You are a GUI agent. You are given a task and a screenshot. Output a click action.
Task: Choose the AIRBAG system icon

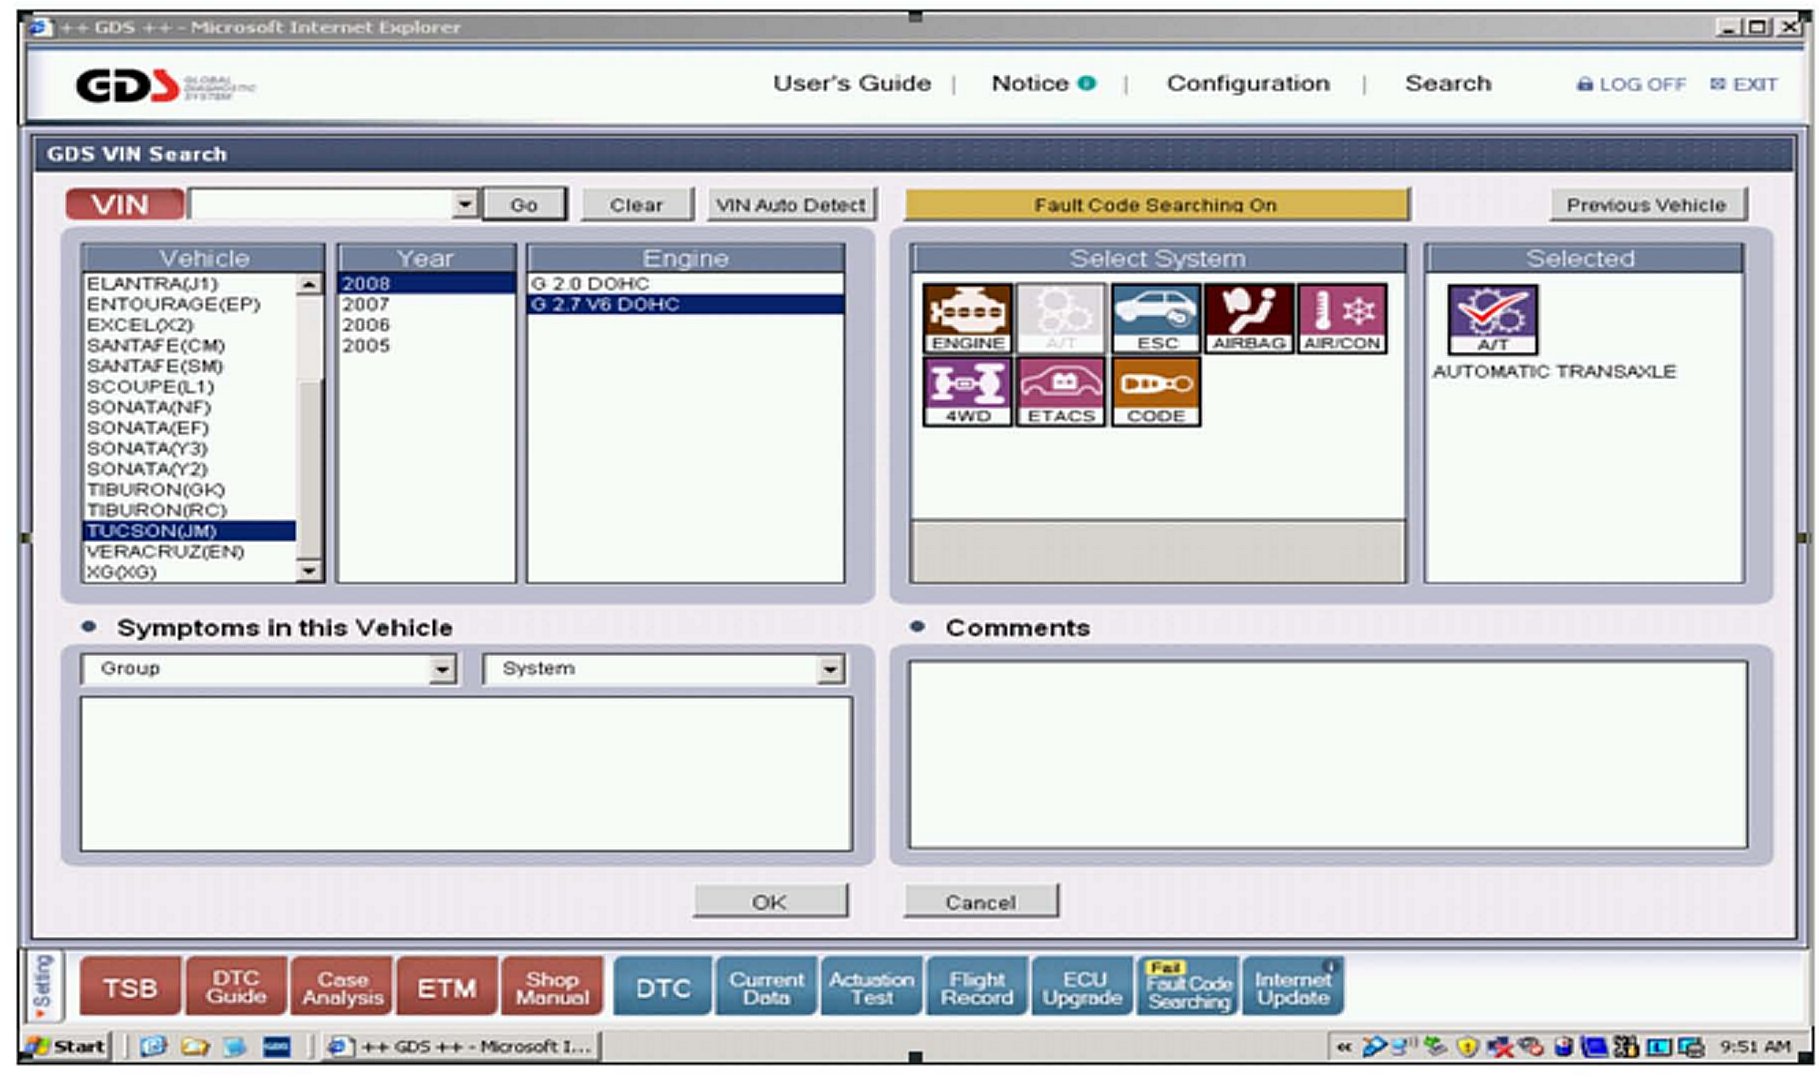(x=1248, y=317)
